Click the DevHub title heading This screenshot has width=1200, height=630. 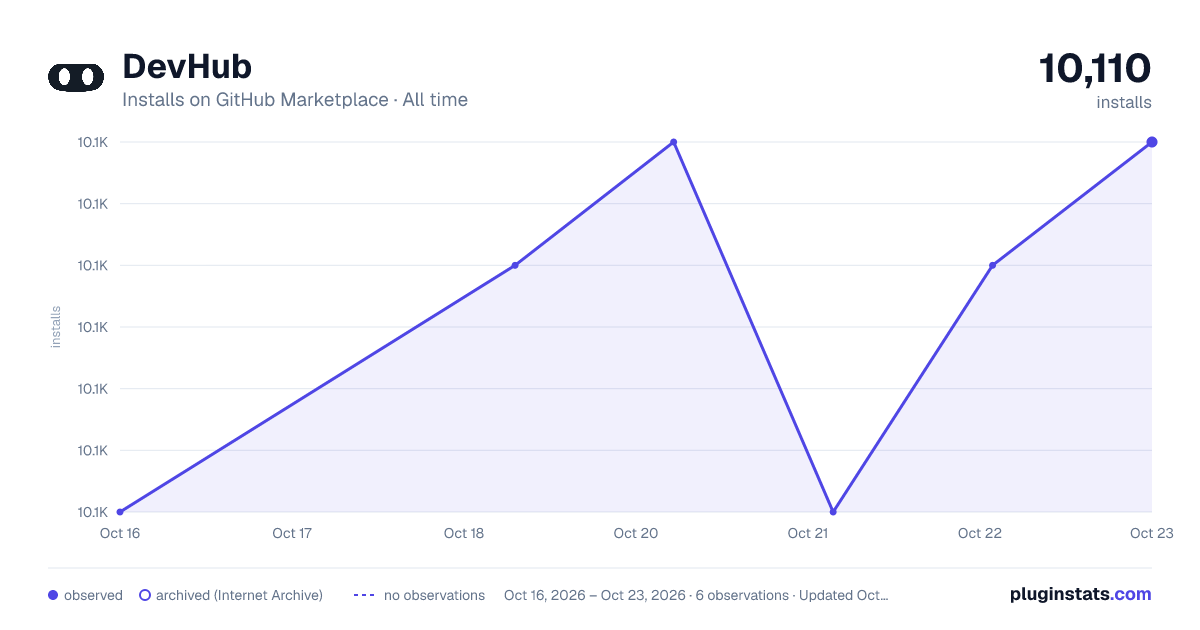coord(187,67)
